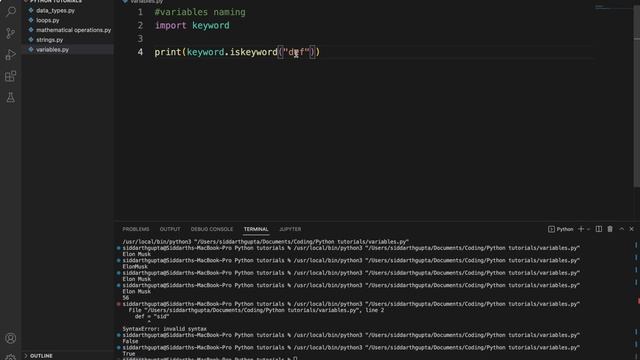Open mathematical operations.py file
This screenshot has width=640, height=360.
pos(73,30)
